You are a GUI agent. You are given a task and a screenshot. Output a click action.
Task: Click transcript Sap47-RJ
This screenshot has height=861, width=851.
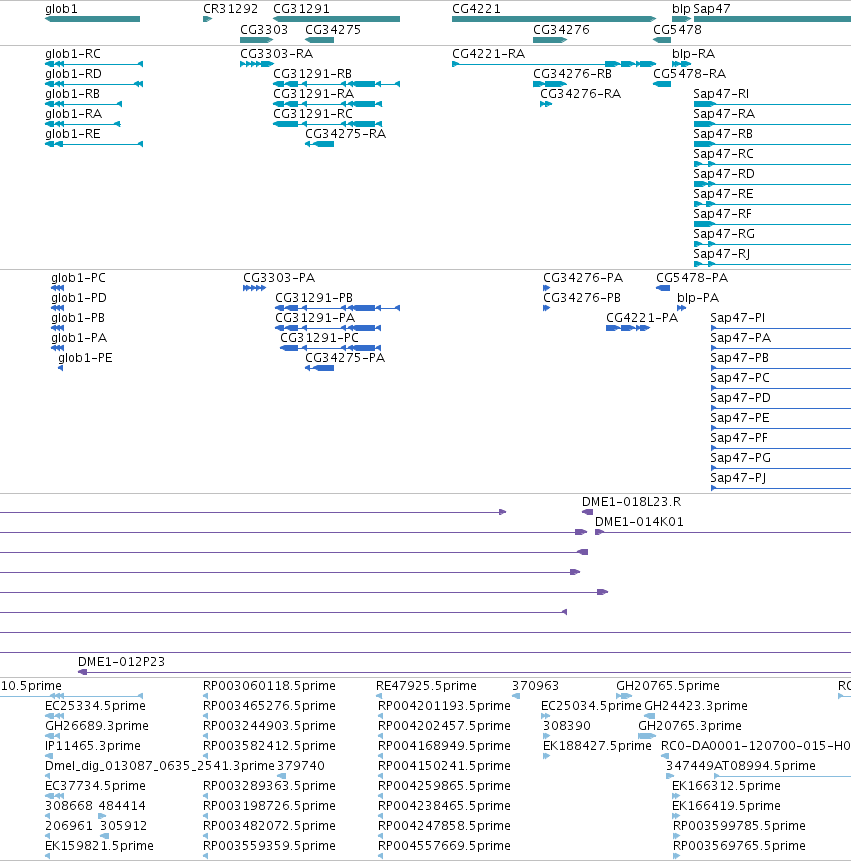(721, 254)
